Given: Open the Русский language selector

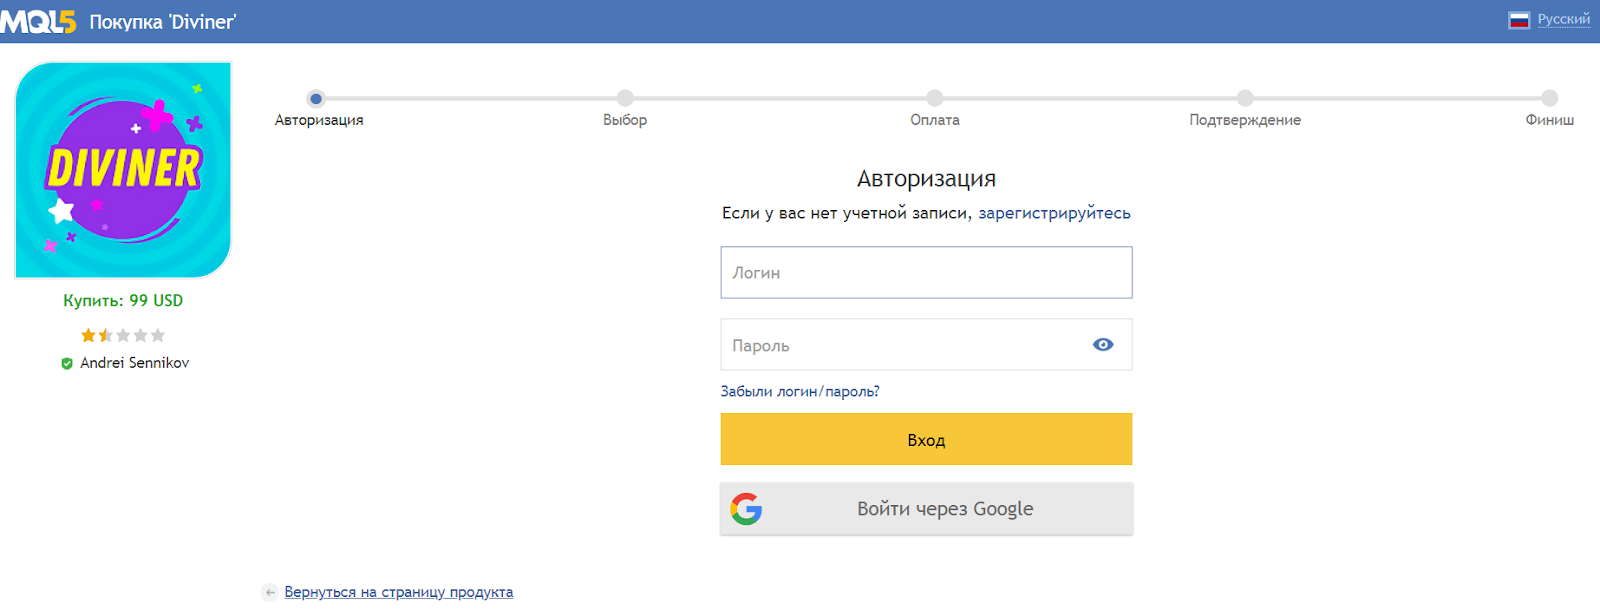Looking at the screenshot, I should 1563,19.
